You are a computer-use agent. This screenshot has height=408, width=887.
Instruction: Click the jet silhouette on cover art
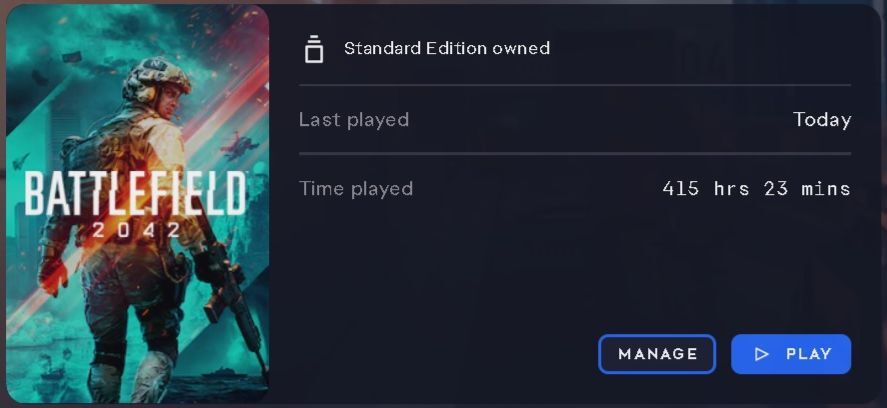click(x=20, y=162)
